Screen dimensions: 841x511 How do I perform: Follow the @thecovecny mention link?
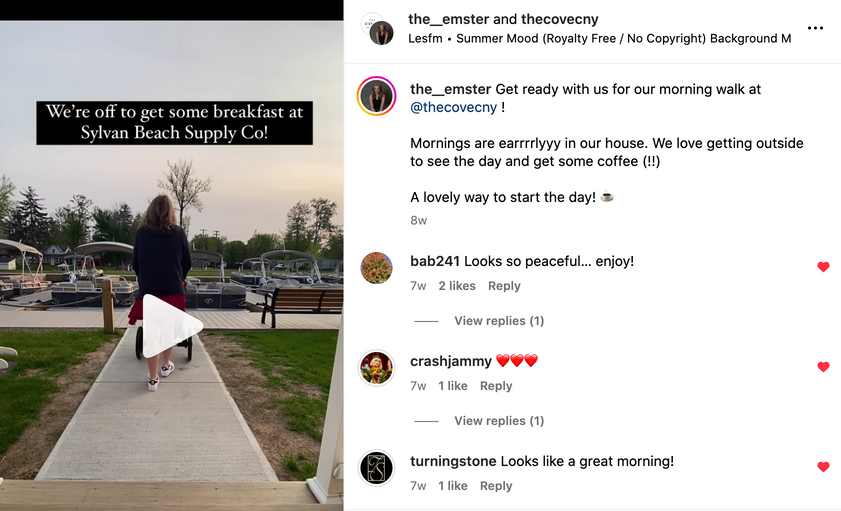click(453, 107)
